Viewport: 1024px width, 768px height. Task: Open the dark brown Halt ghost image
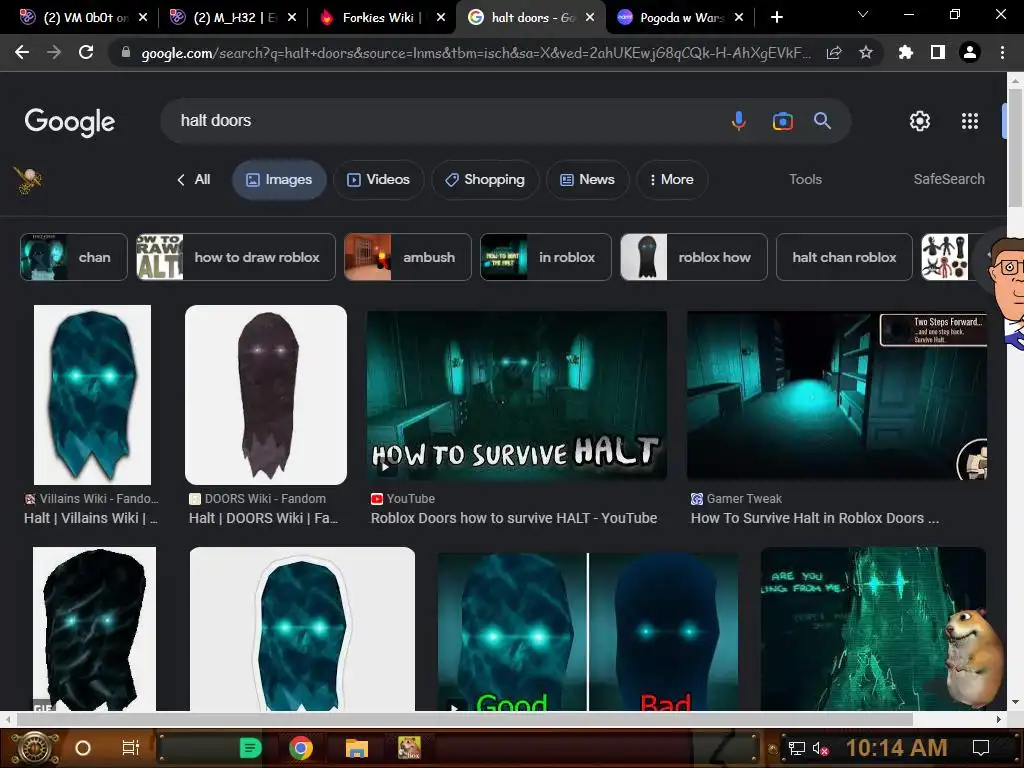266,394
